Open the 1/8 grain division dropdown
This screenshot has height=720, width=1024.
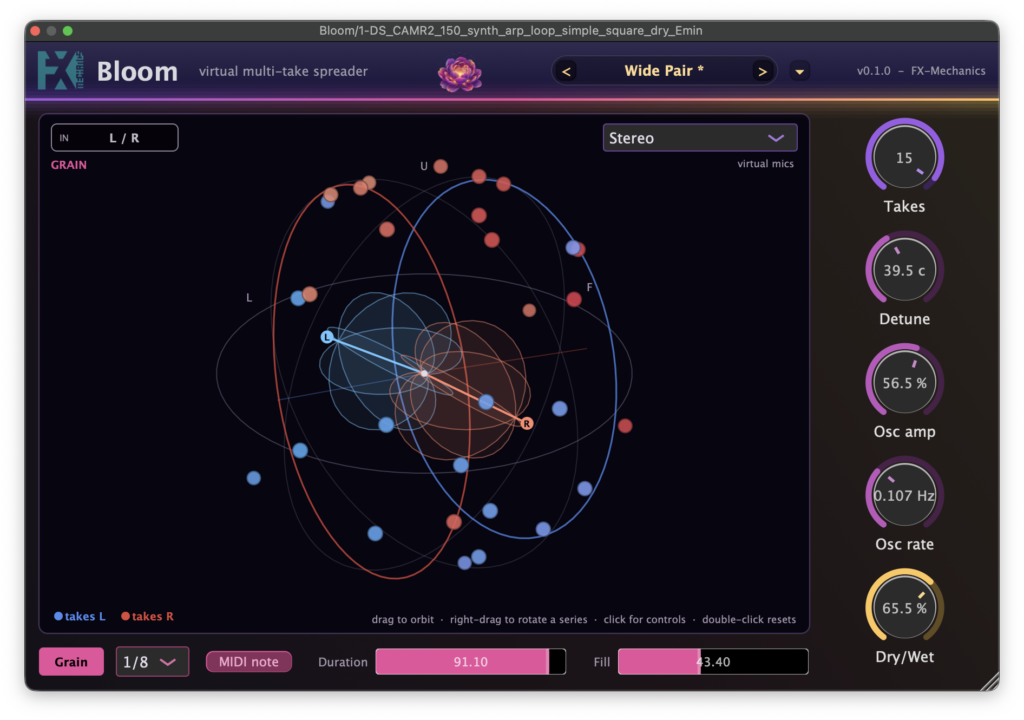point(152,662)
